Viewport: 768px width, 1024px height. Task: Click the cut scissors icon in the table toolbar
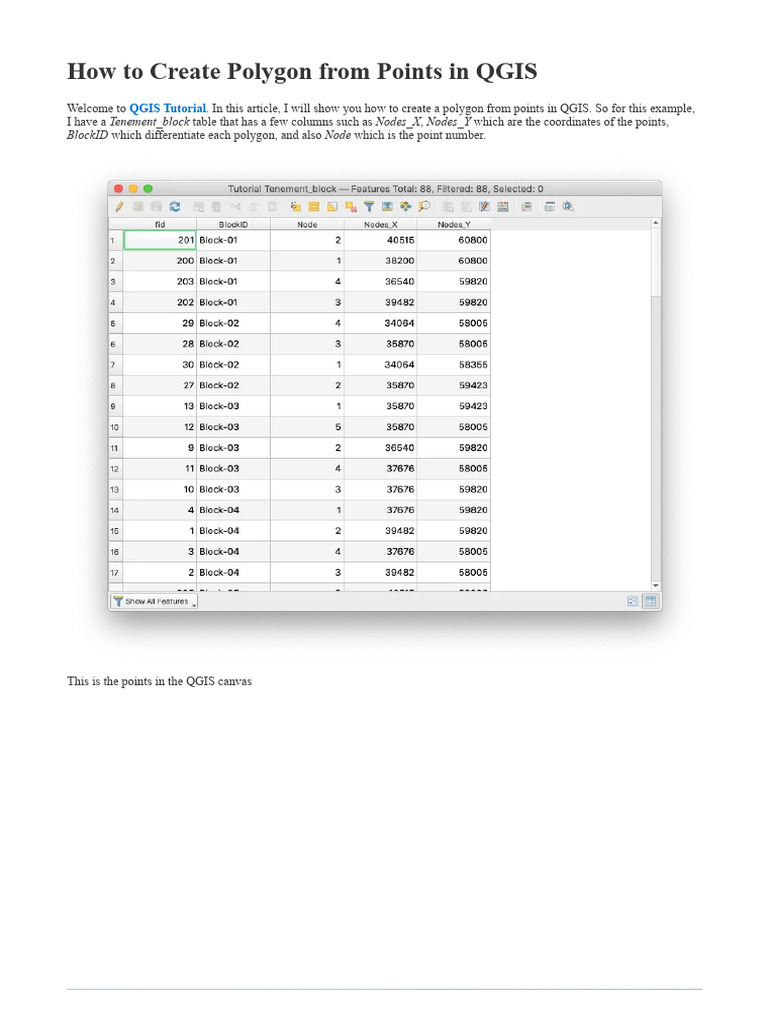pyautogui.click(x=235, y=206)
